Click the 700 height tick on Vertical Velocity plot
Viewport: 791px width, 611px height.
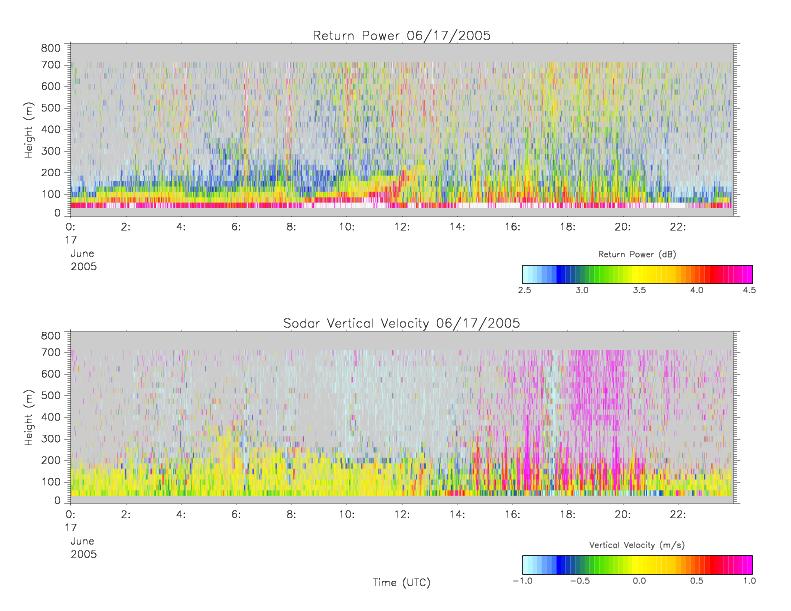50,352
